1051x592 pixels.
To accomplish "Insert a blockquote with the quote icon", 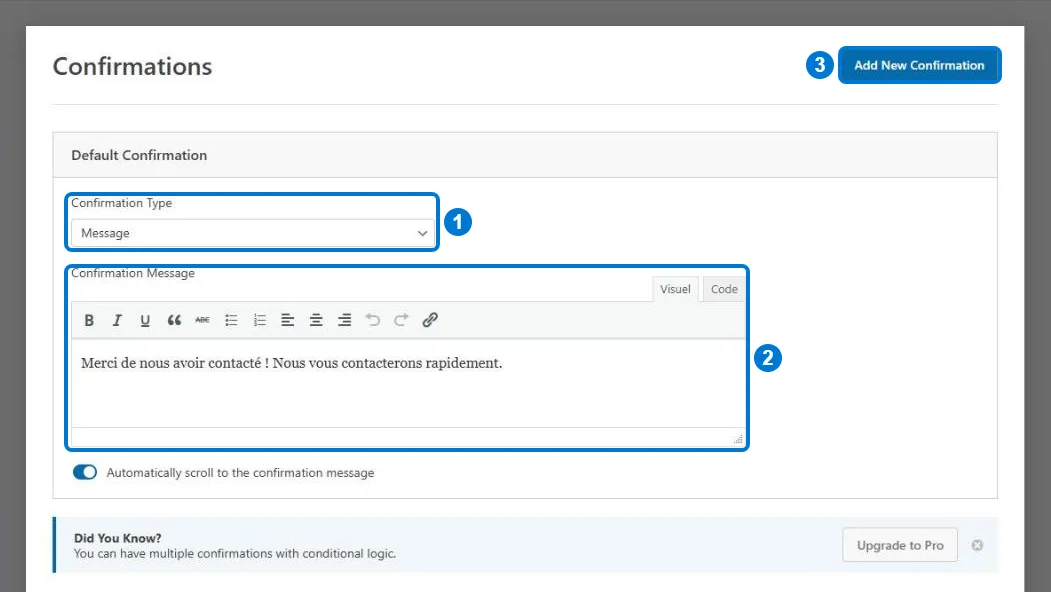I will tap(174, 320).
